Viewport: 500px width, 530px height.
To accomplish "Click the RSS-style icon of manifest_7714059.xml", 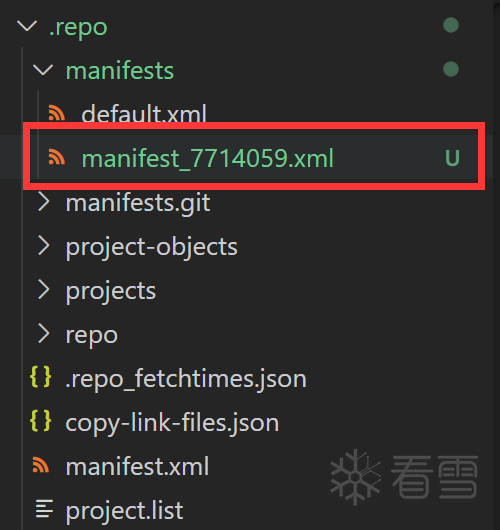I will pyautogui.click(x=56, y=157).
